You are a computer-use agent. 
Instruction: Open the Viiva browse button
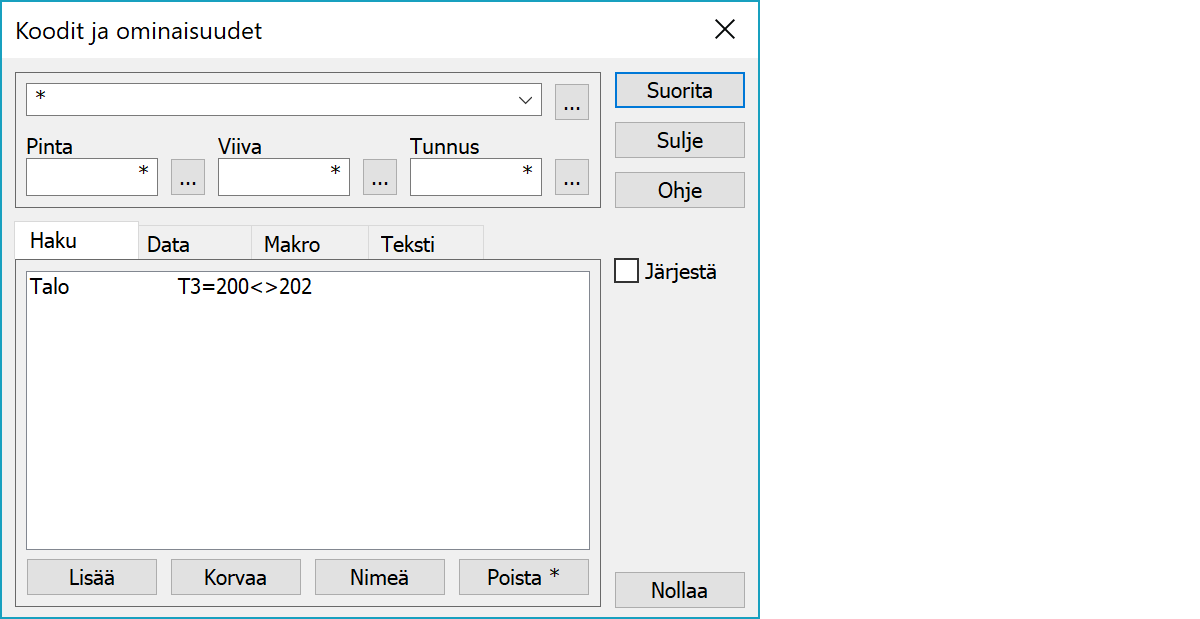[379, 177]
